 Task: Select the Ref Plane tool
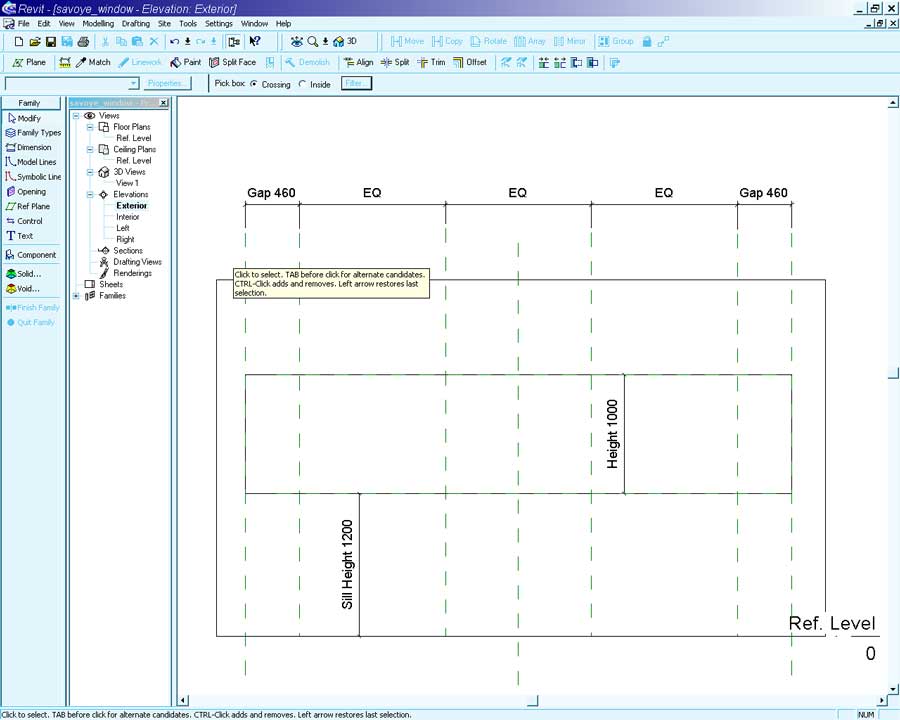pos(28,206)
